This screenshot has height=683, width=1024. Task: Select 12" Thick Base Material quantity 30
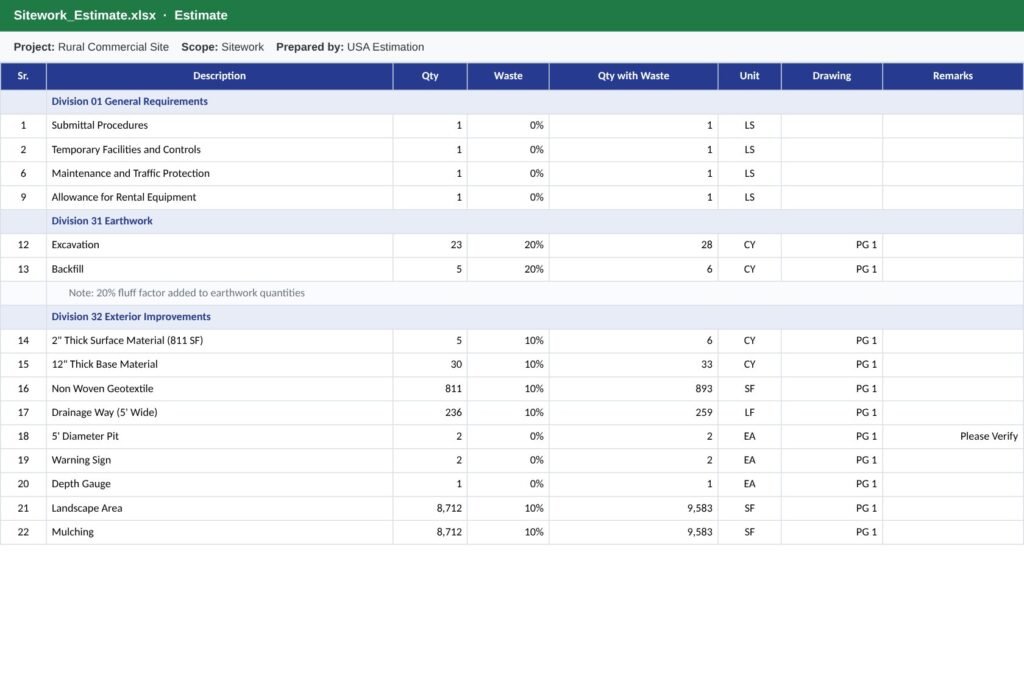(430, 364)
